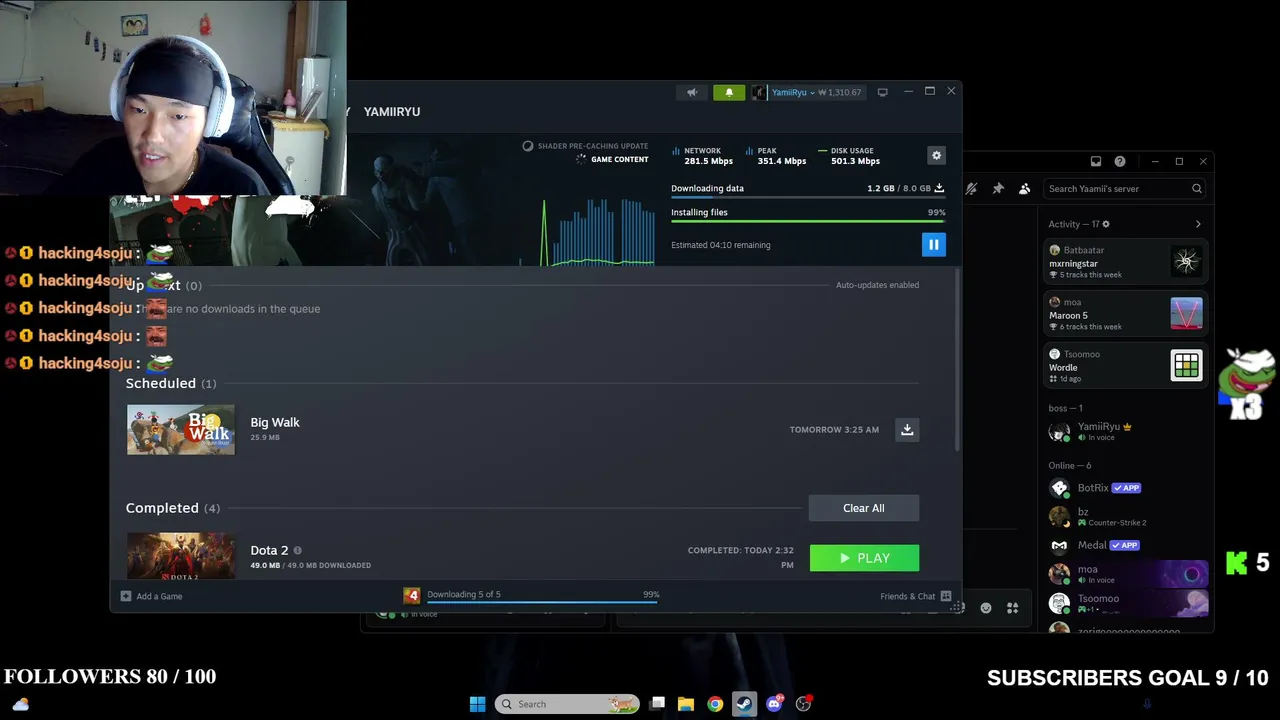This screenshot has height=720, width=1280.
Task: Open the Windows Start menu
Action: (x=477, y=704)
